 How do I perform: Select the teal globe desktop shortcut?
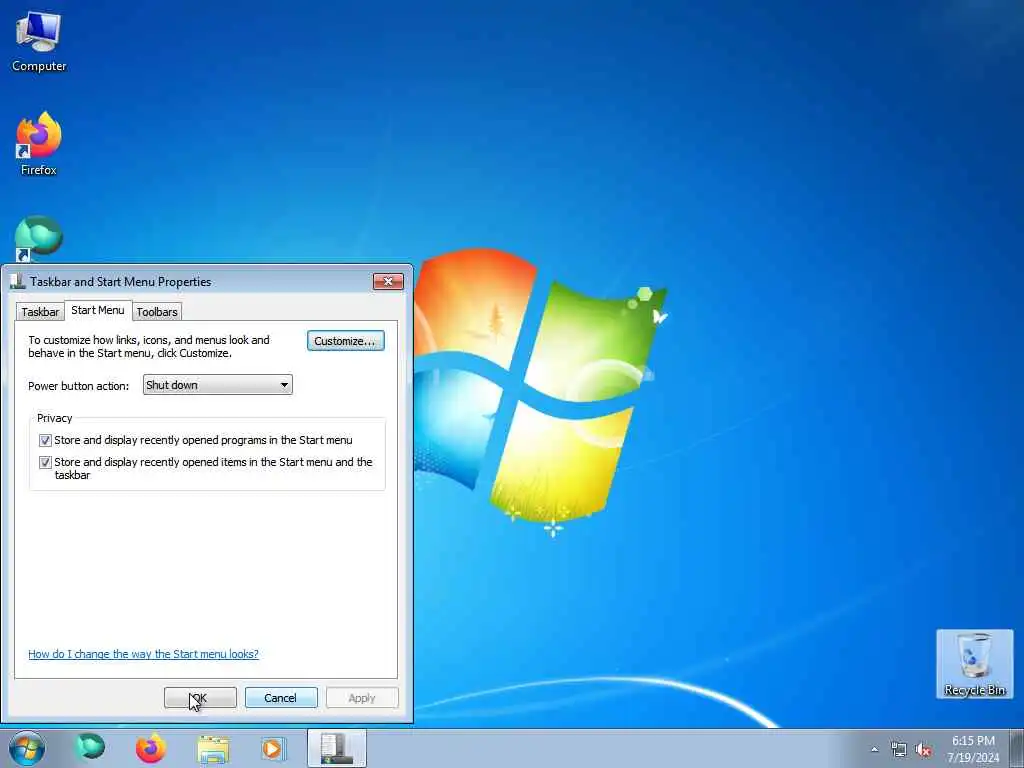(39, 238)
